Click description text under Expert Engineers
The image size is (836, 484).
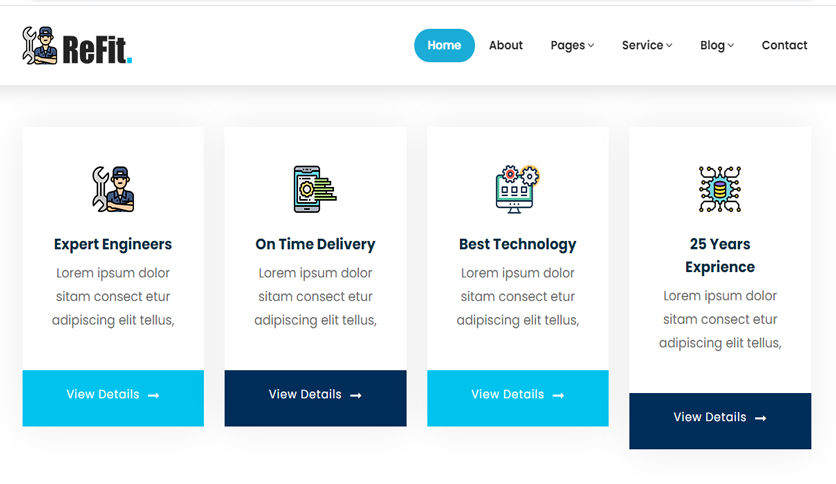pyautogui.click(x=113, y=296)
